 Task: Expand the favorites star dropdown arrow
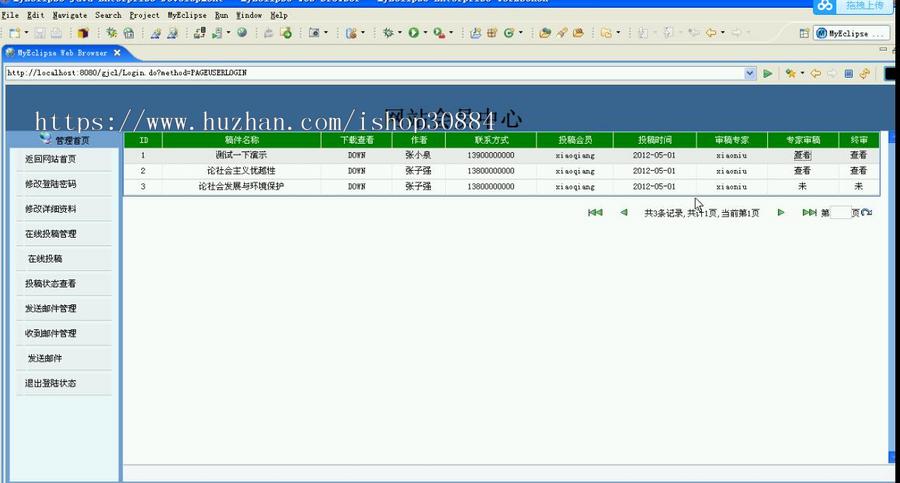(802, 73)
